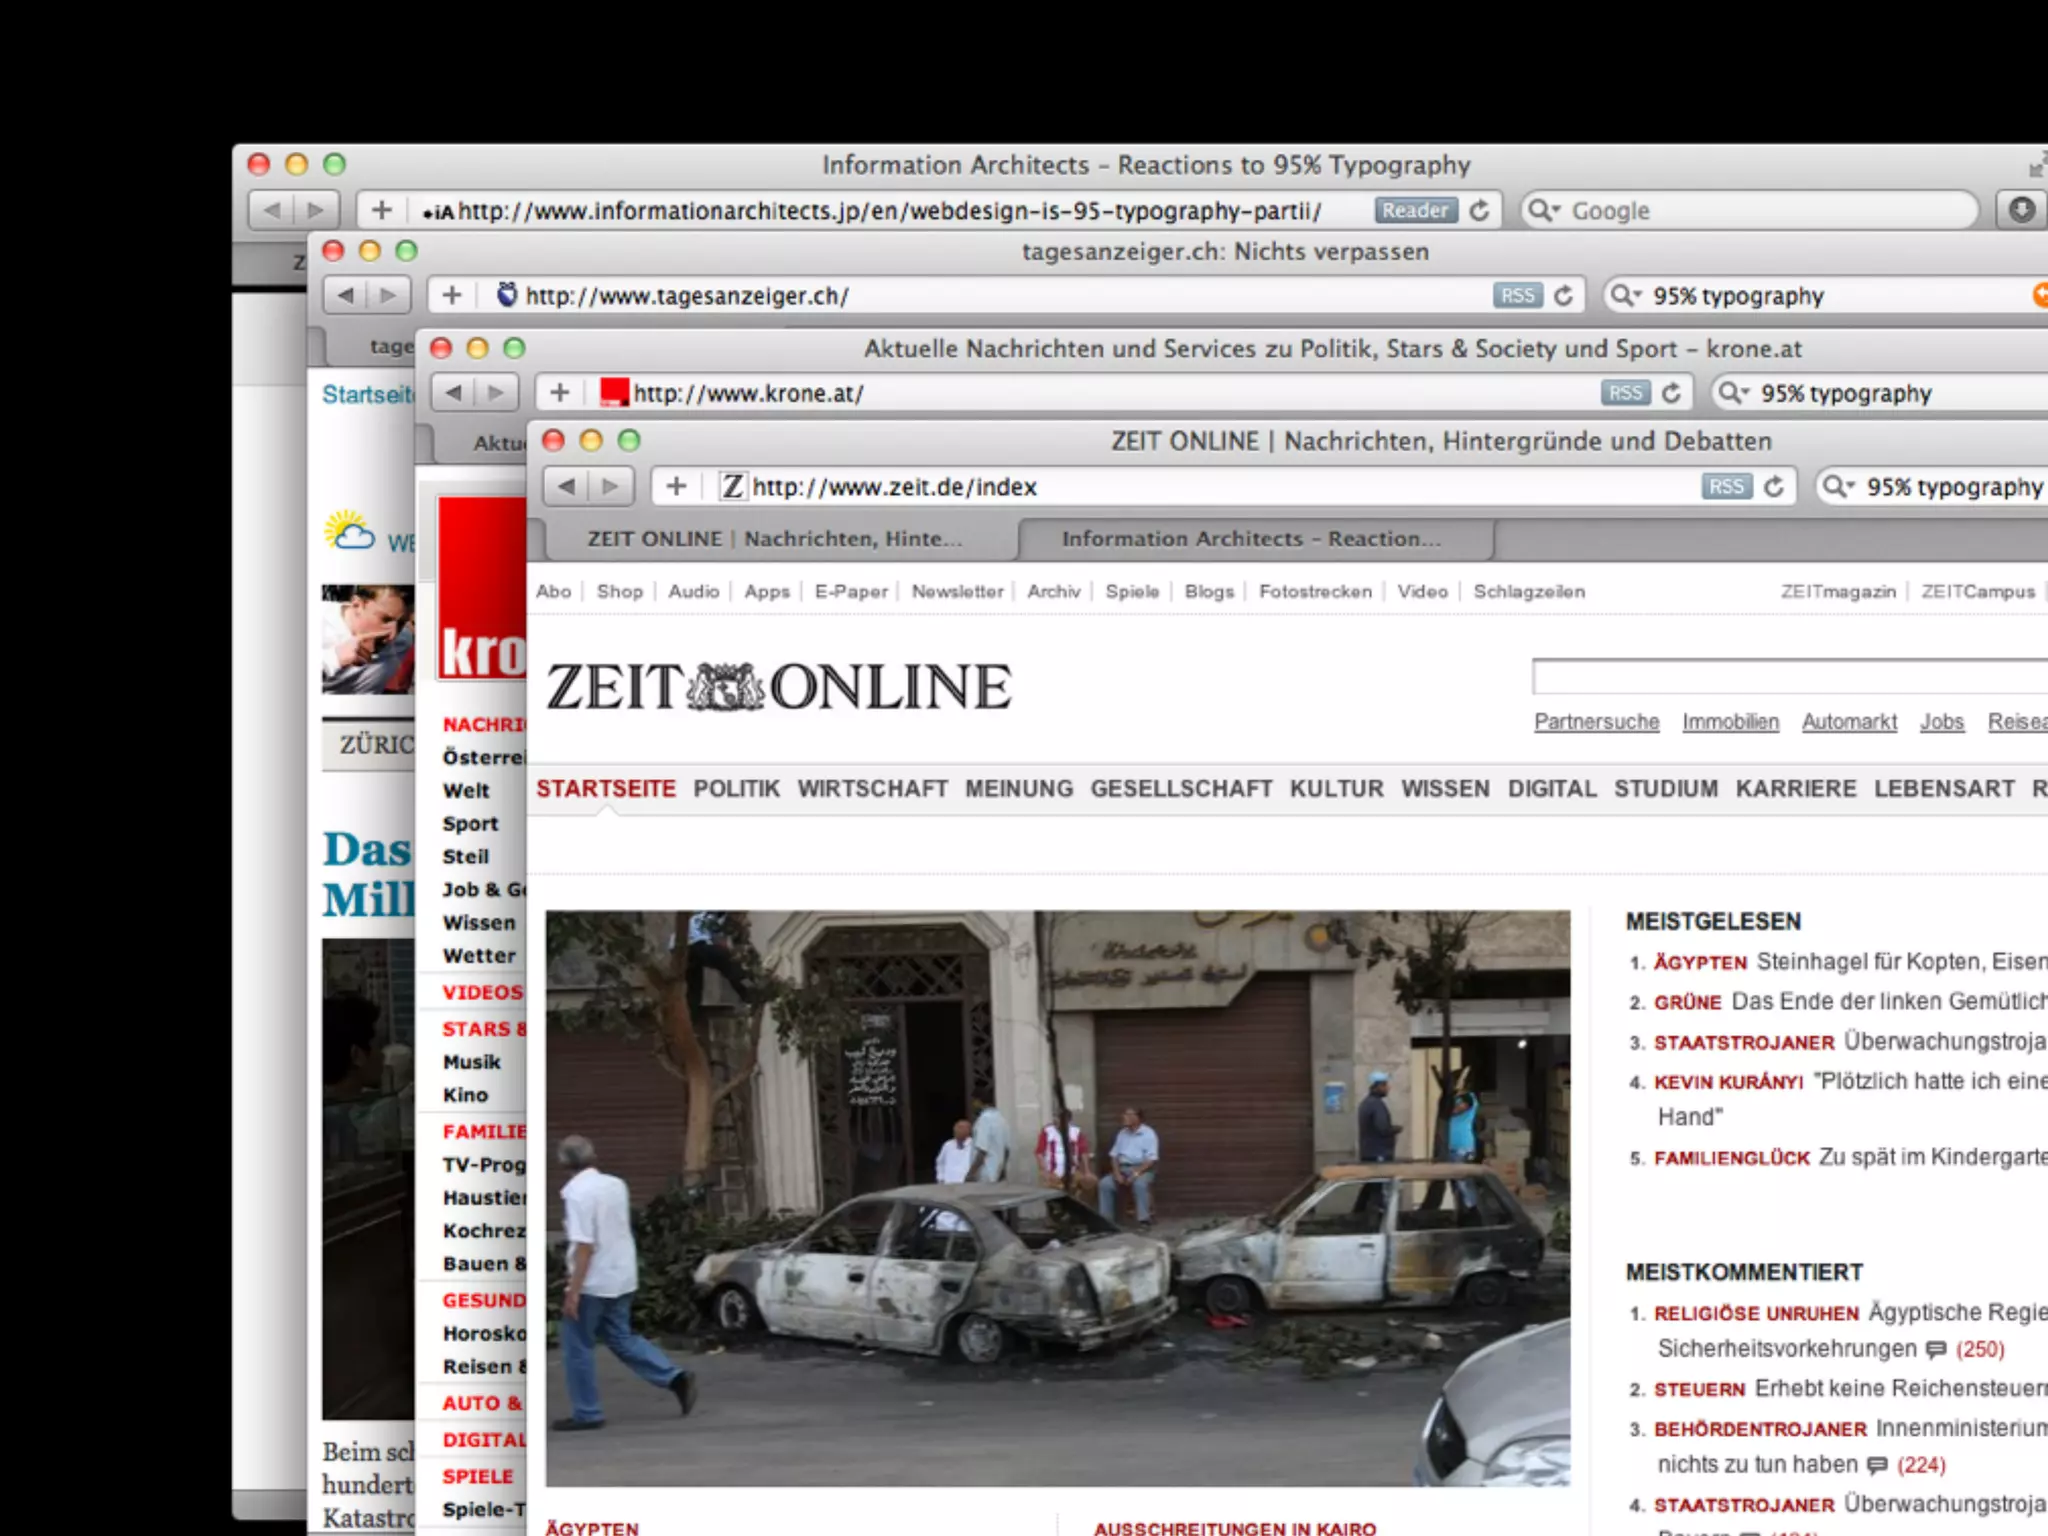Click the RSS button in the zeit.de address bar
This screenshot has width=2048, height=1536.
pos(1726,487)
